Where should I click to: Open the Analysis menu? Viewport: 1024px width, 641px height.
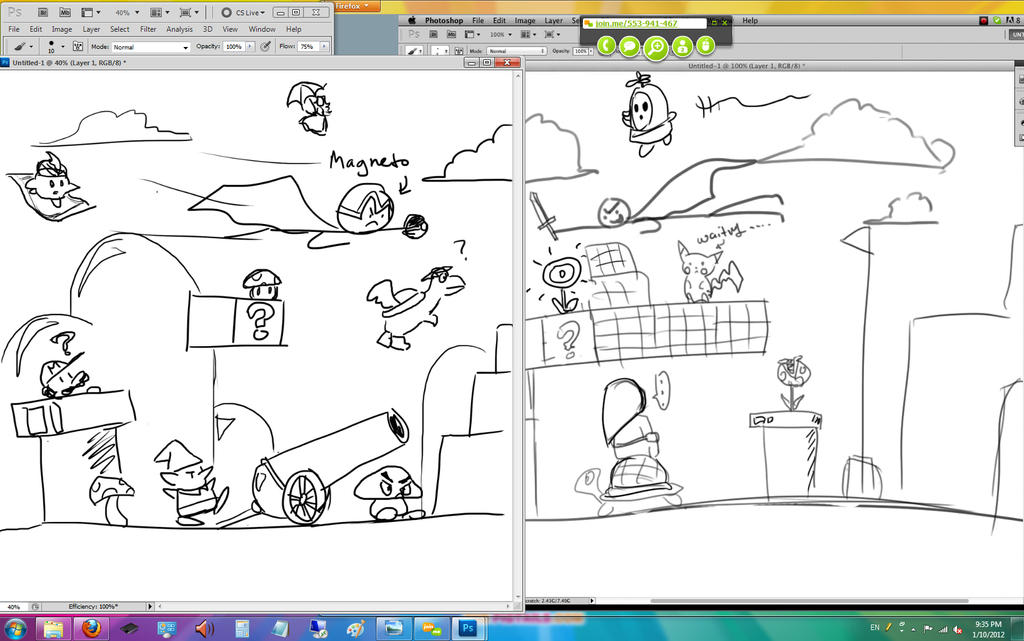tap(180, 29)
